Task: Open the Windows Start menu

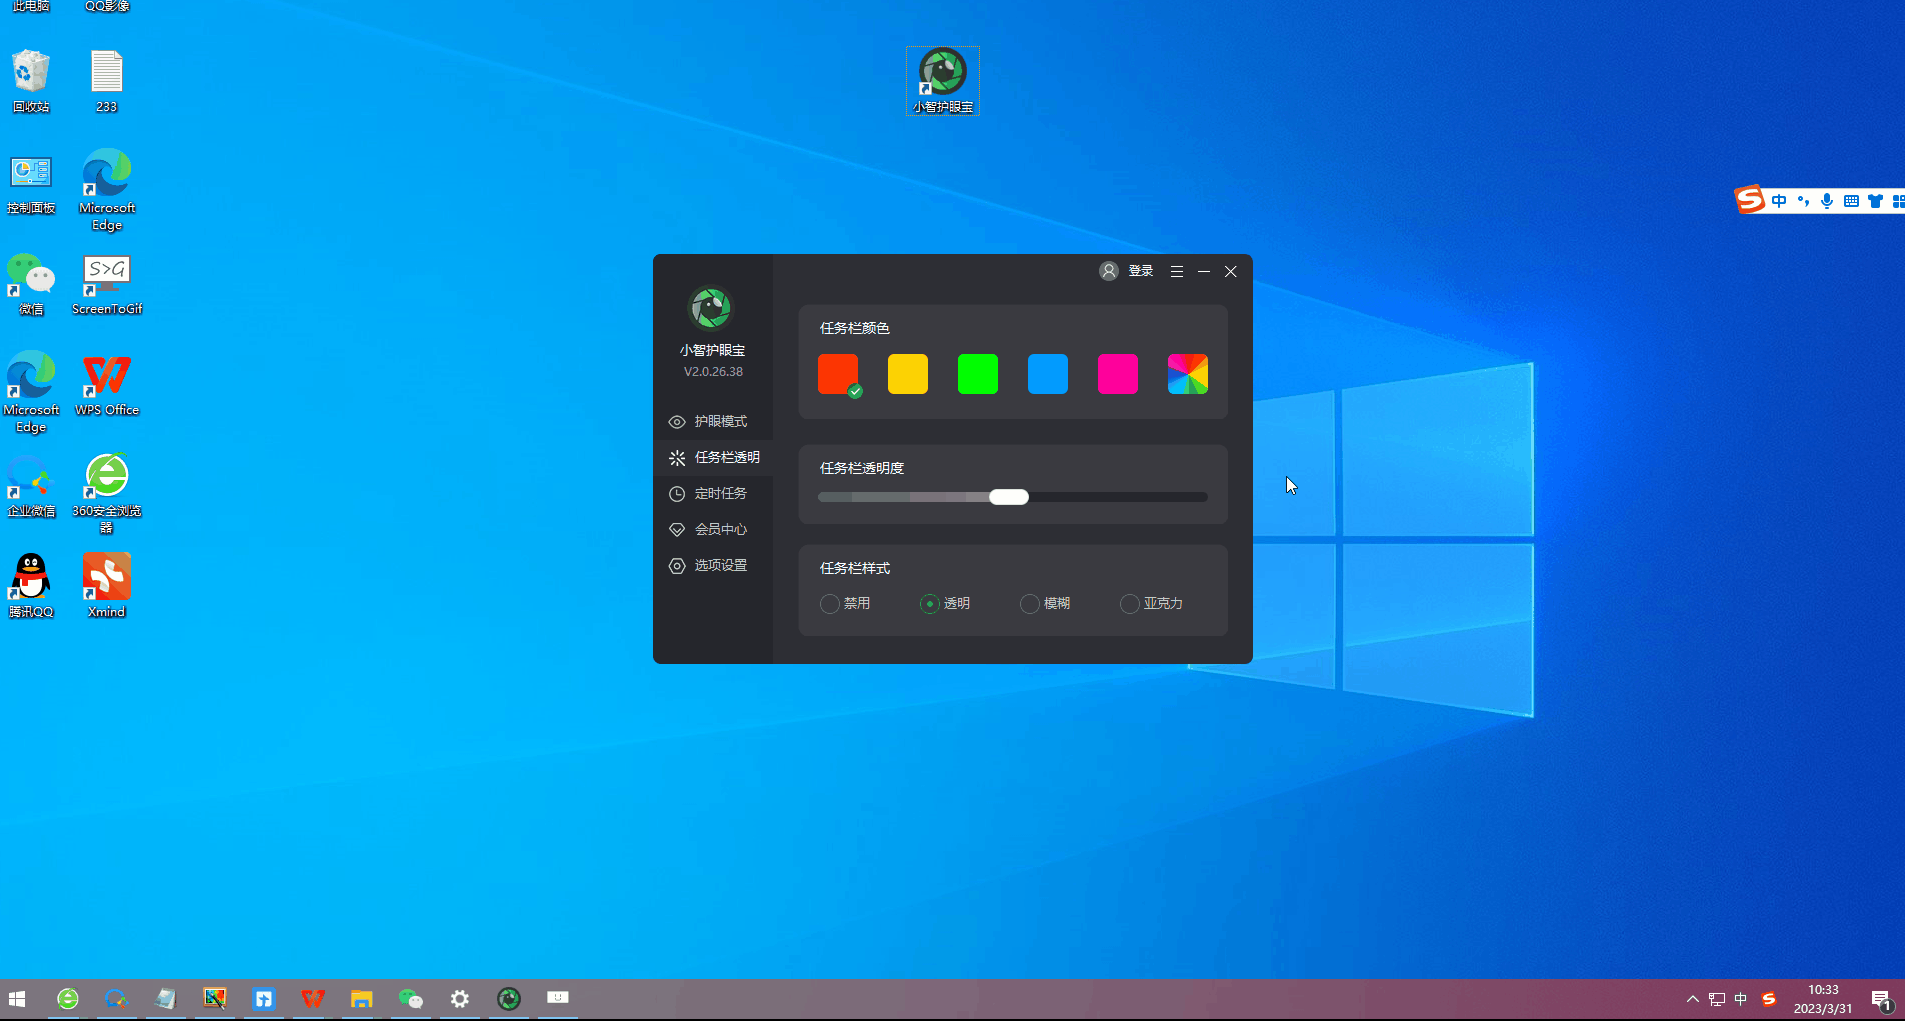Action: point(17,997)
